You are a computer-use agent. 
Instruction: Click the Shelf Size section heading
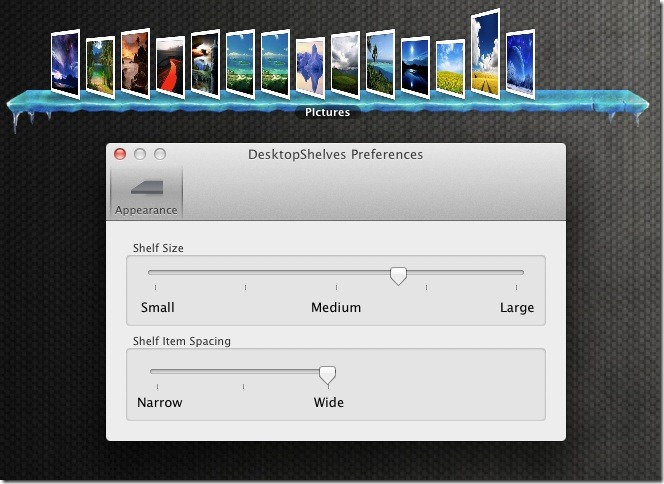[x=158, y=248]
